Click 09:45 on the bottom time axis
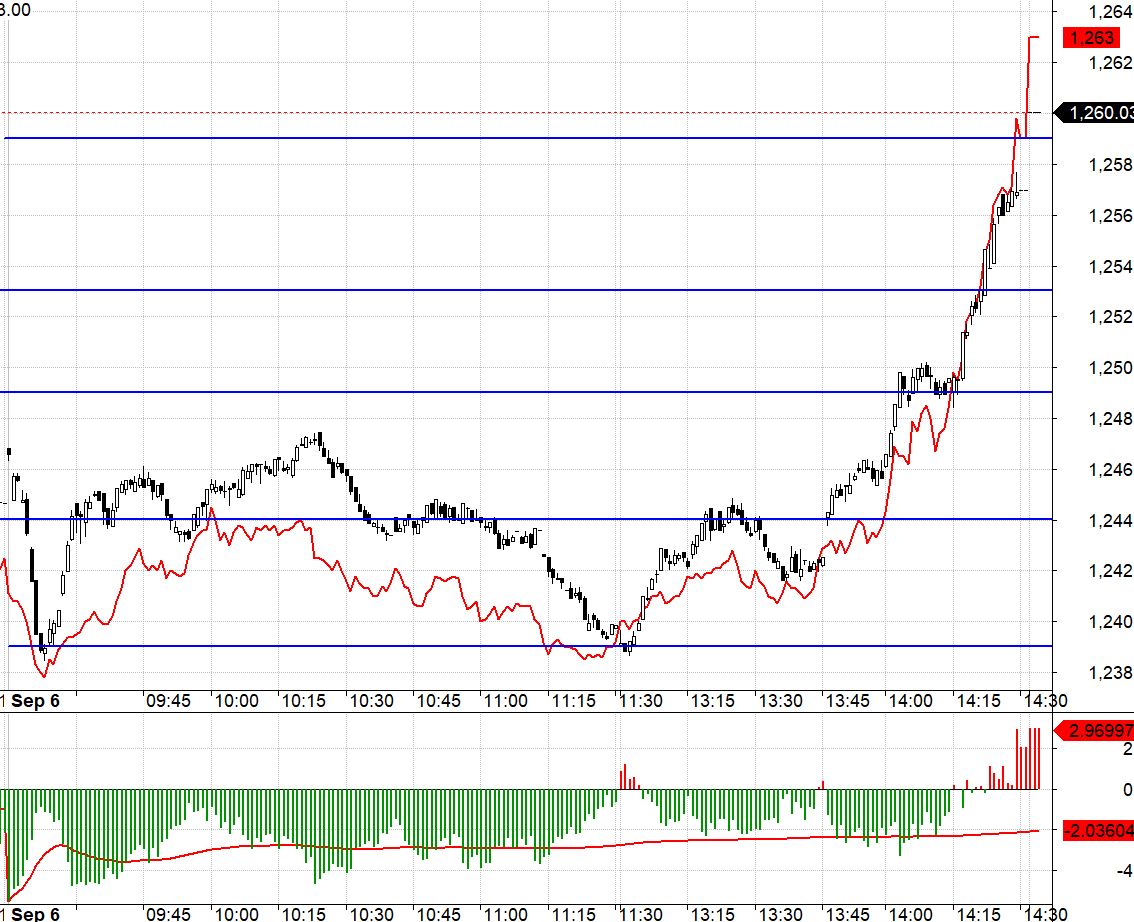This screenshot has height=922, width=1134. 168,914
